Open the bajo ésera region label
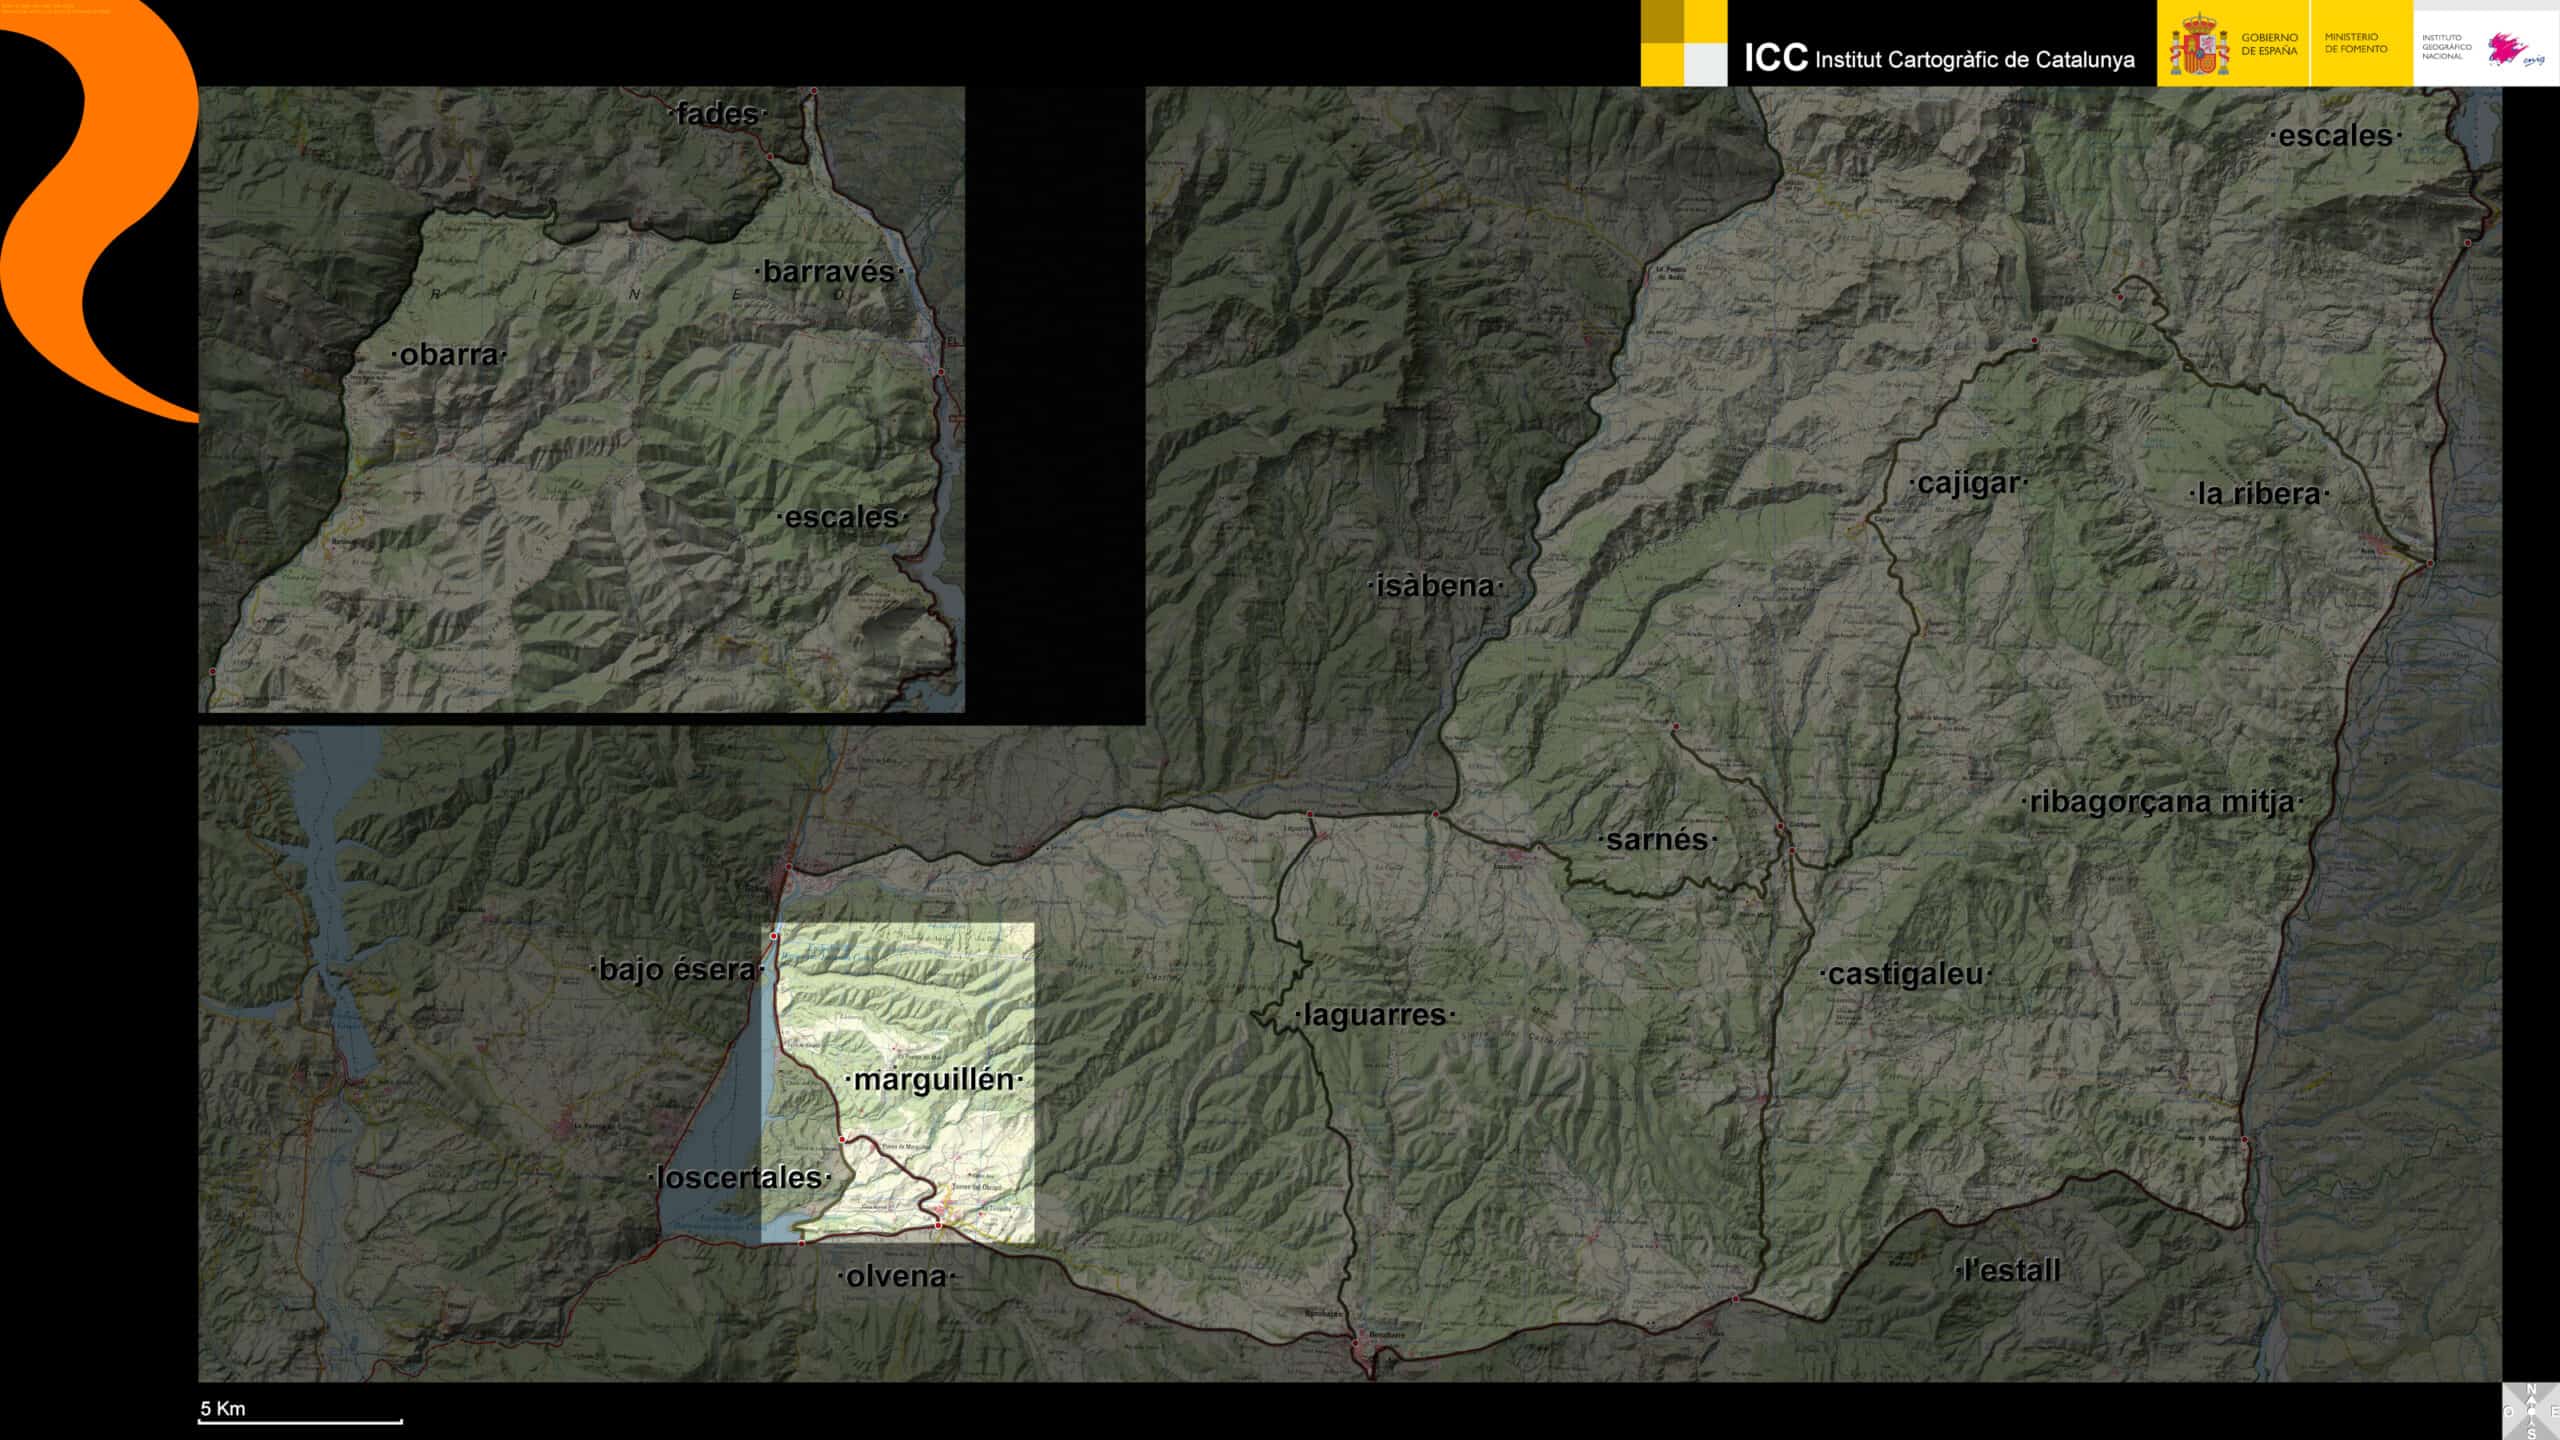Image resolution: width=2560 pixels, height=1440 pixels. 677,969
